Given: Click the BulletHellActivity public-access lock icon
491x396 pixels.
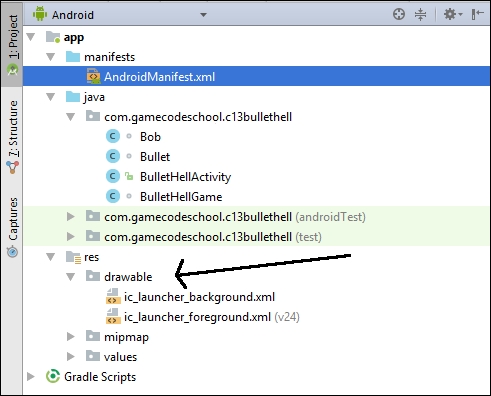Looking at the screenshot, I should coord(129,176).
